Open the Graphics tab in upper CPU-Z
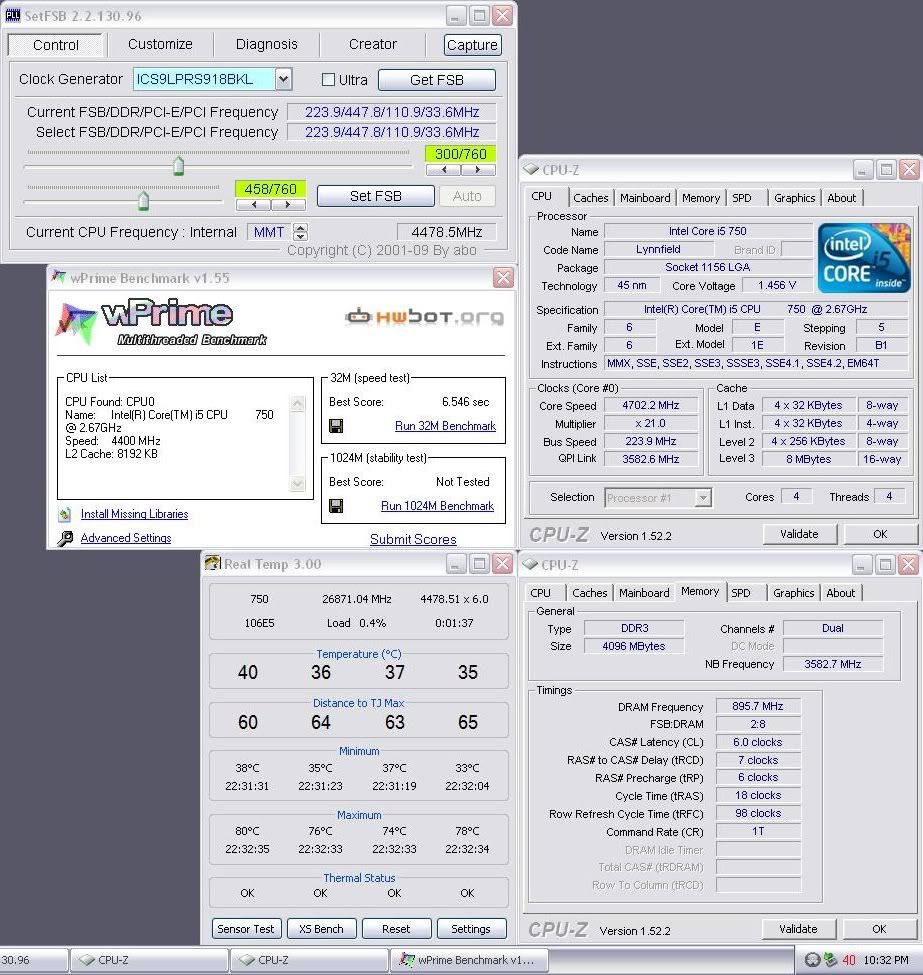The width and height of the screenshot is (923, 975). 794,198
